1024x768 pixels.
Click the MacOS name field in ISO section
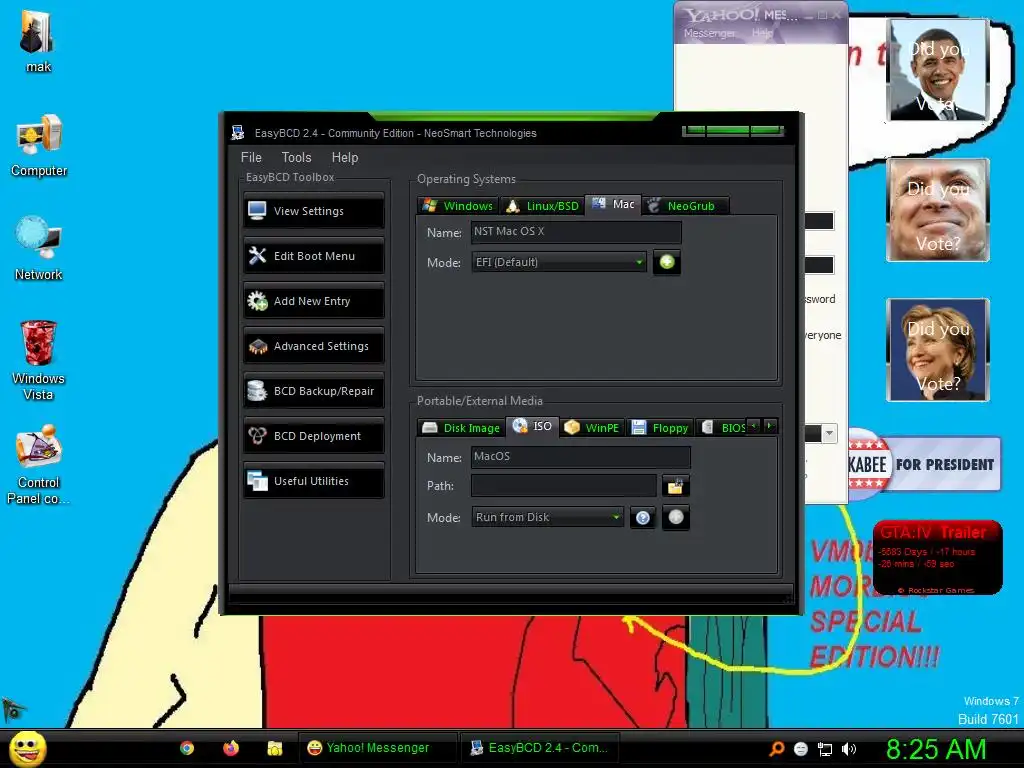[x=581, y=456]
